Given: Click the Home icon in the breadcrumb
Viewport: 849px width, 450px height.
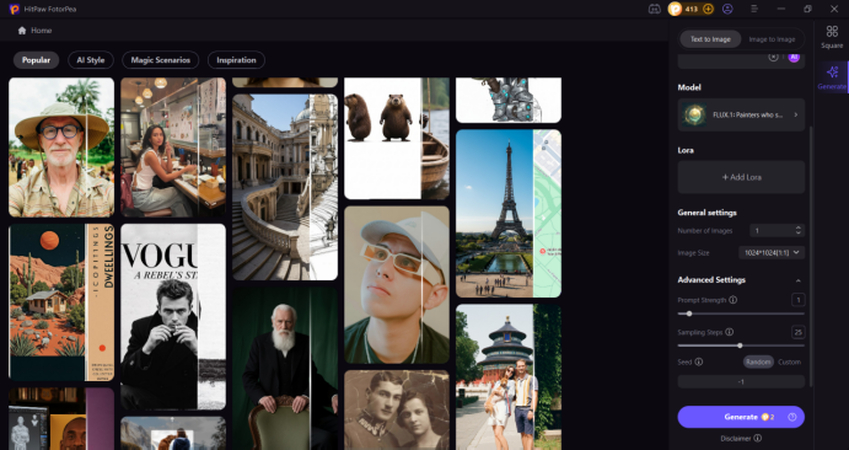Looking at the screenshot, I should pos(22,30).
